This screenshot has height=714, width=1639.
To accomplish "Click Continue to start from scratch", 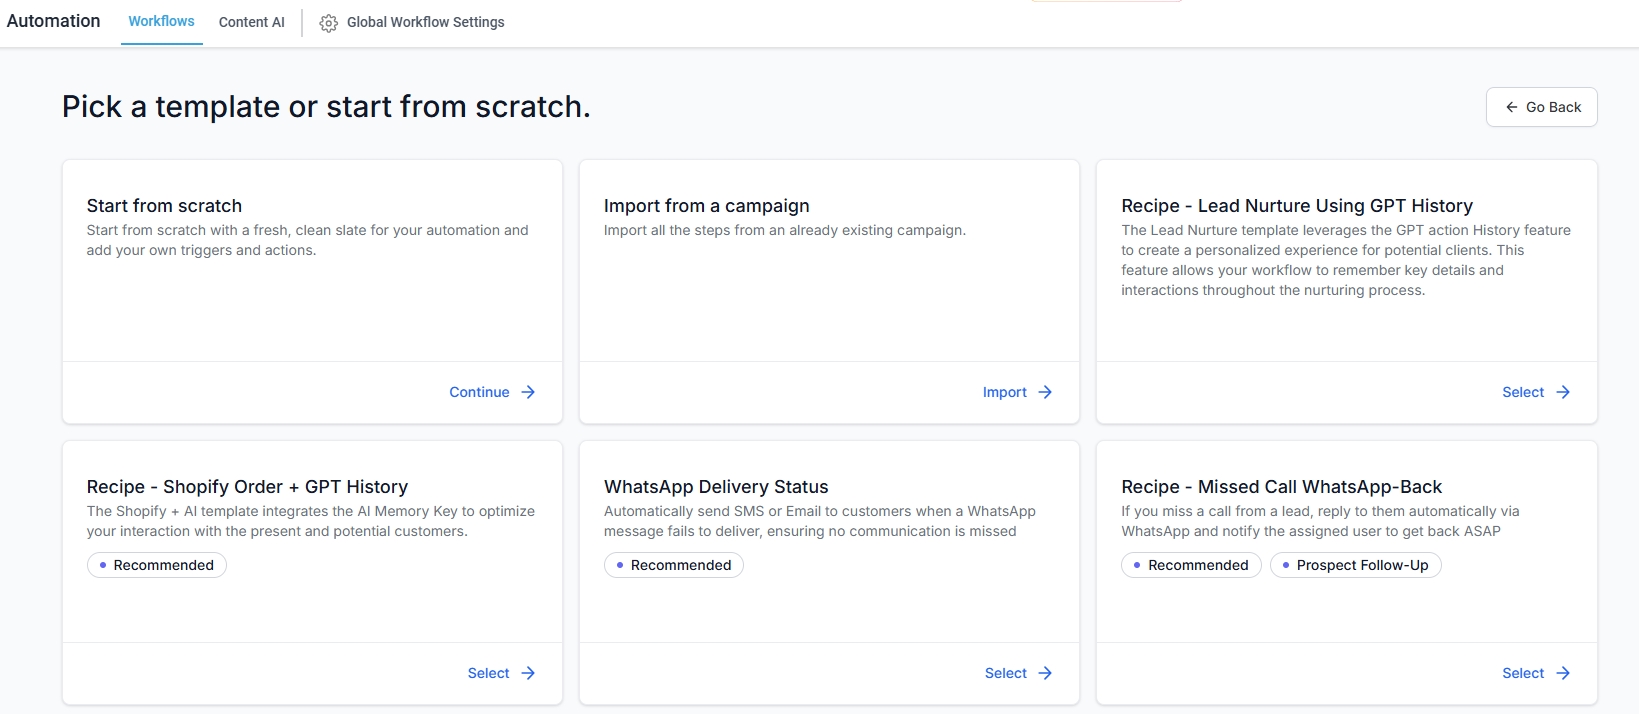I will [479, 392].
